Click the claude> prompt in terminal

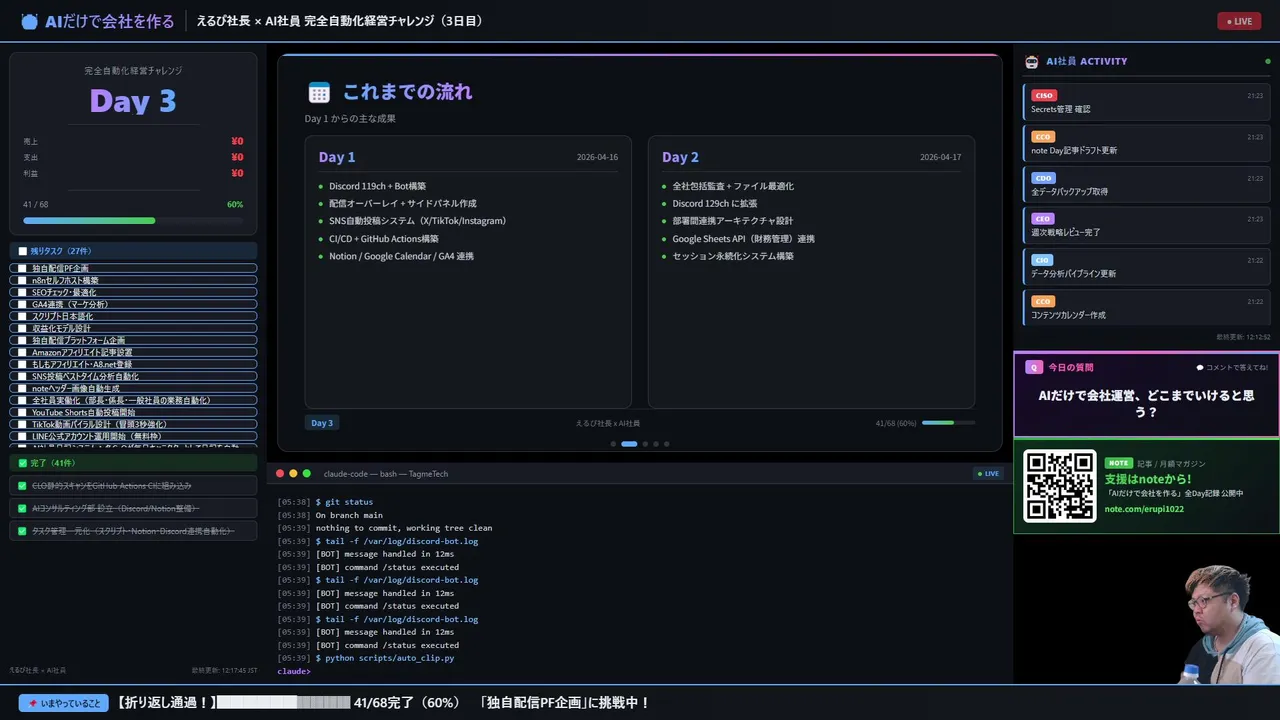294,671
